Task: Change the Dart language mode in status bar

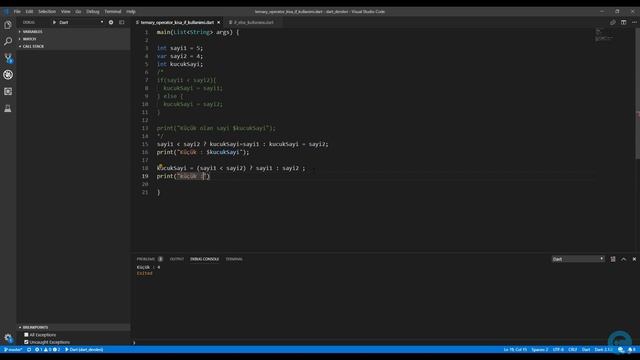Action: tap(586, 350)
